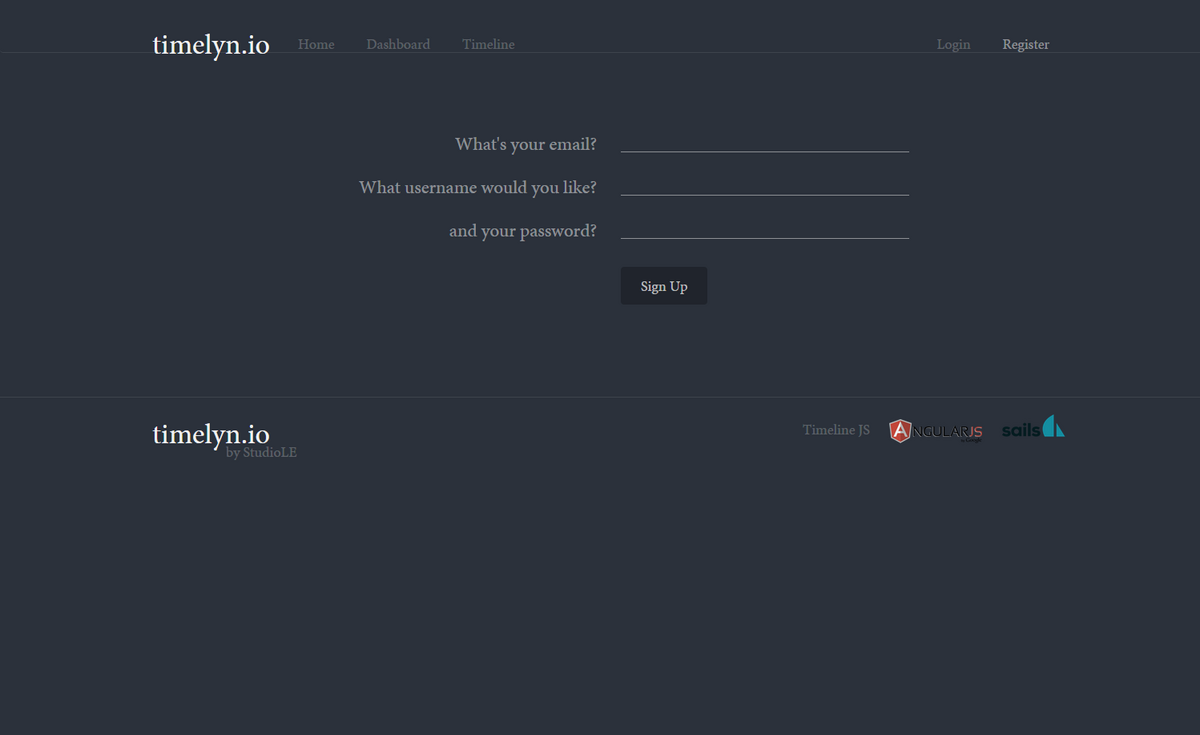Image resolution: width=1200 pixels, height=735 pixels.
Task: Click into the username input field
Action: click(764, 186)
